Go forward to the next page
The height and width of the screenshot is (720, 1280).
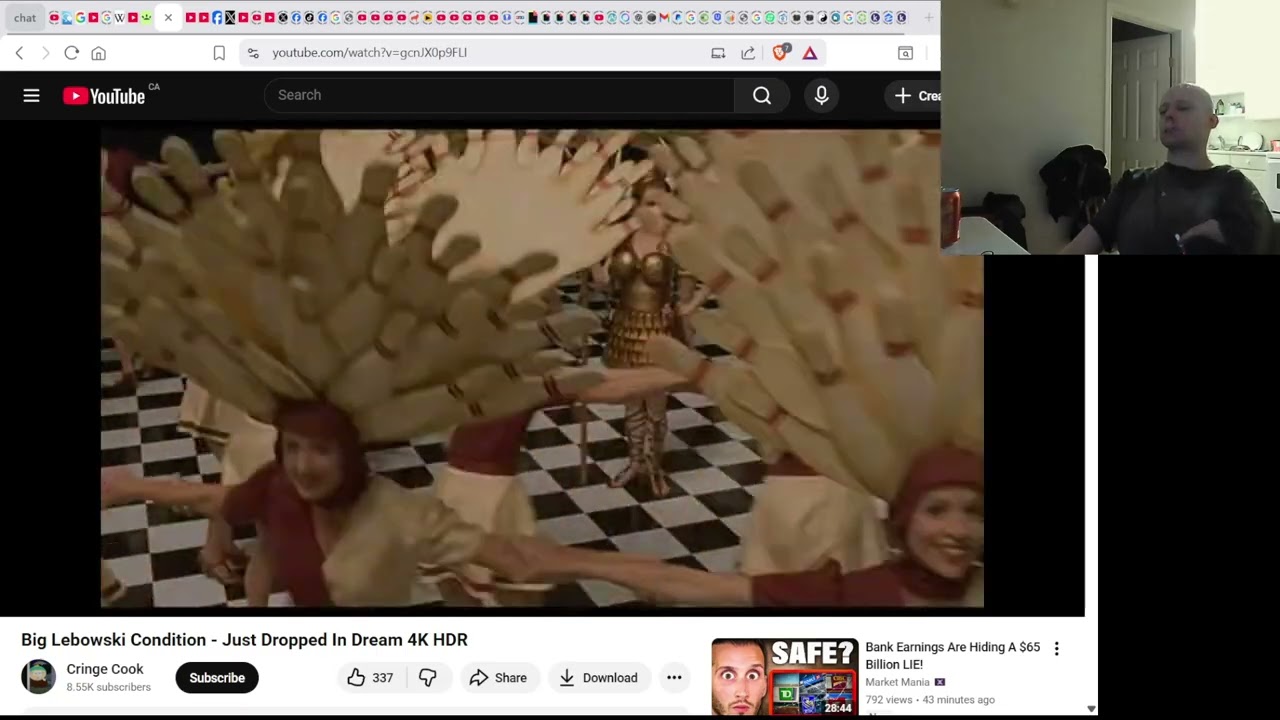pos(45,53)
